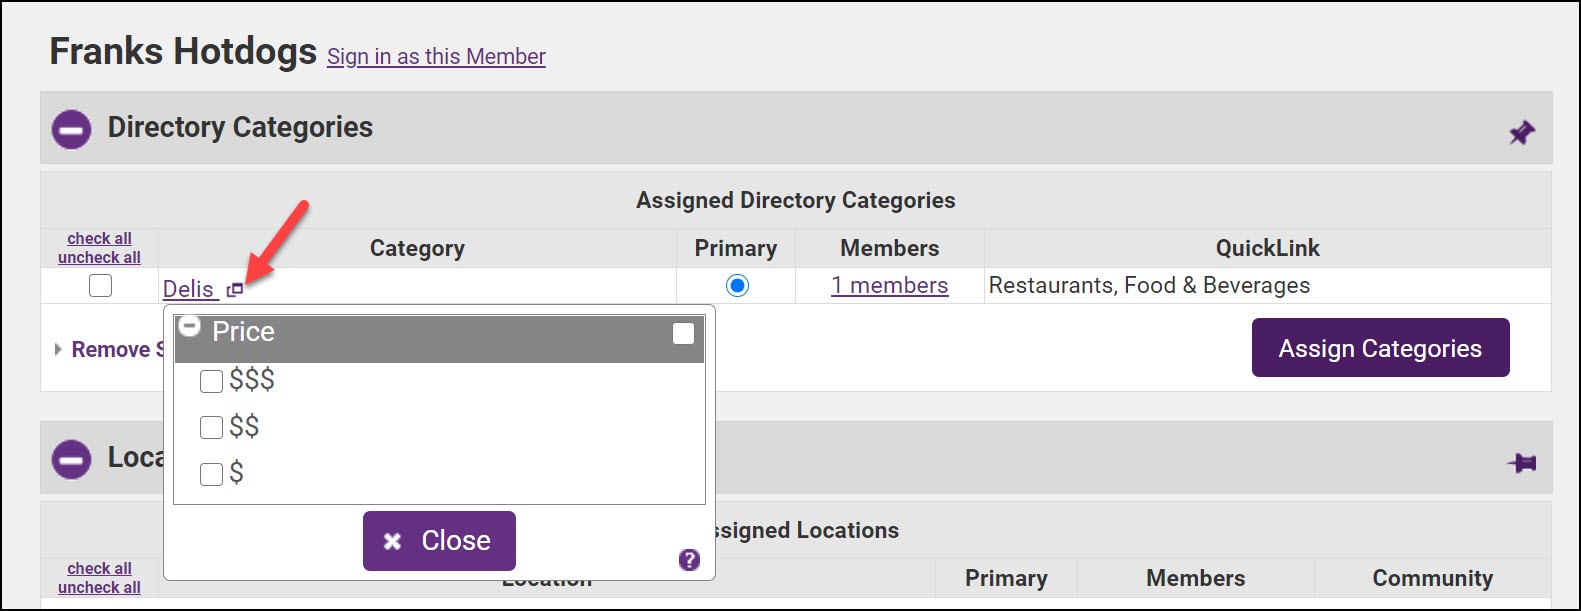Click the Delis category link
This screenshot has height=611, width=1581.
(x=188, y=289)
